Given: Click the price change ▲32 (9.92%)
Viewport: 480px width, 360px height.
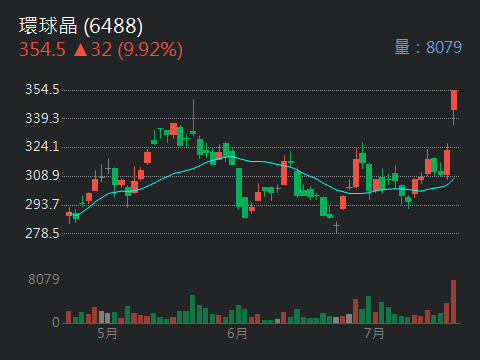Looking at the screenshot, I should click(128, 50).
